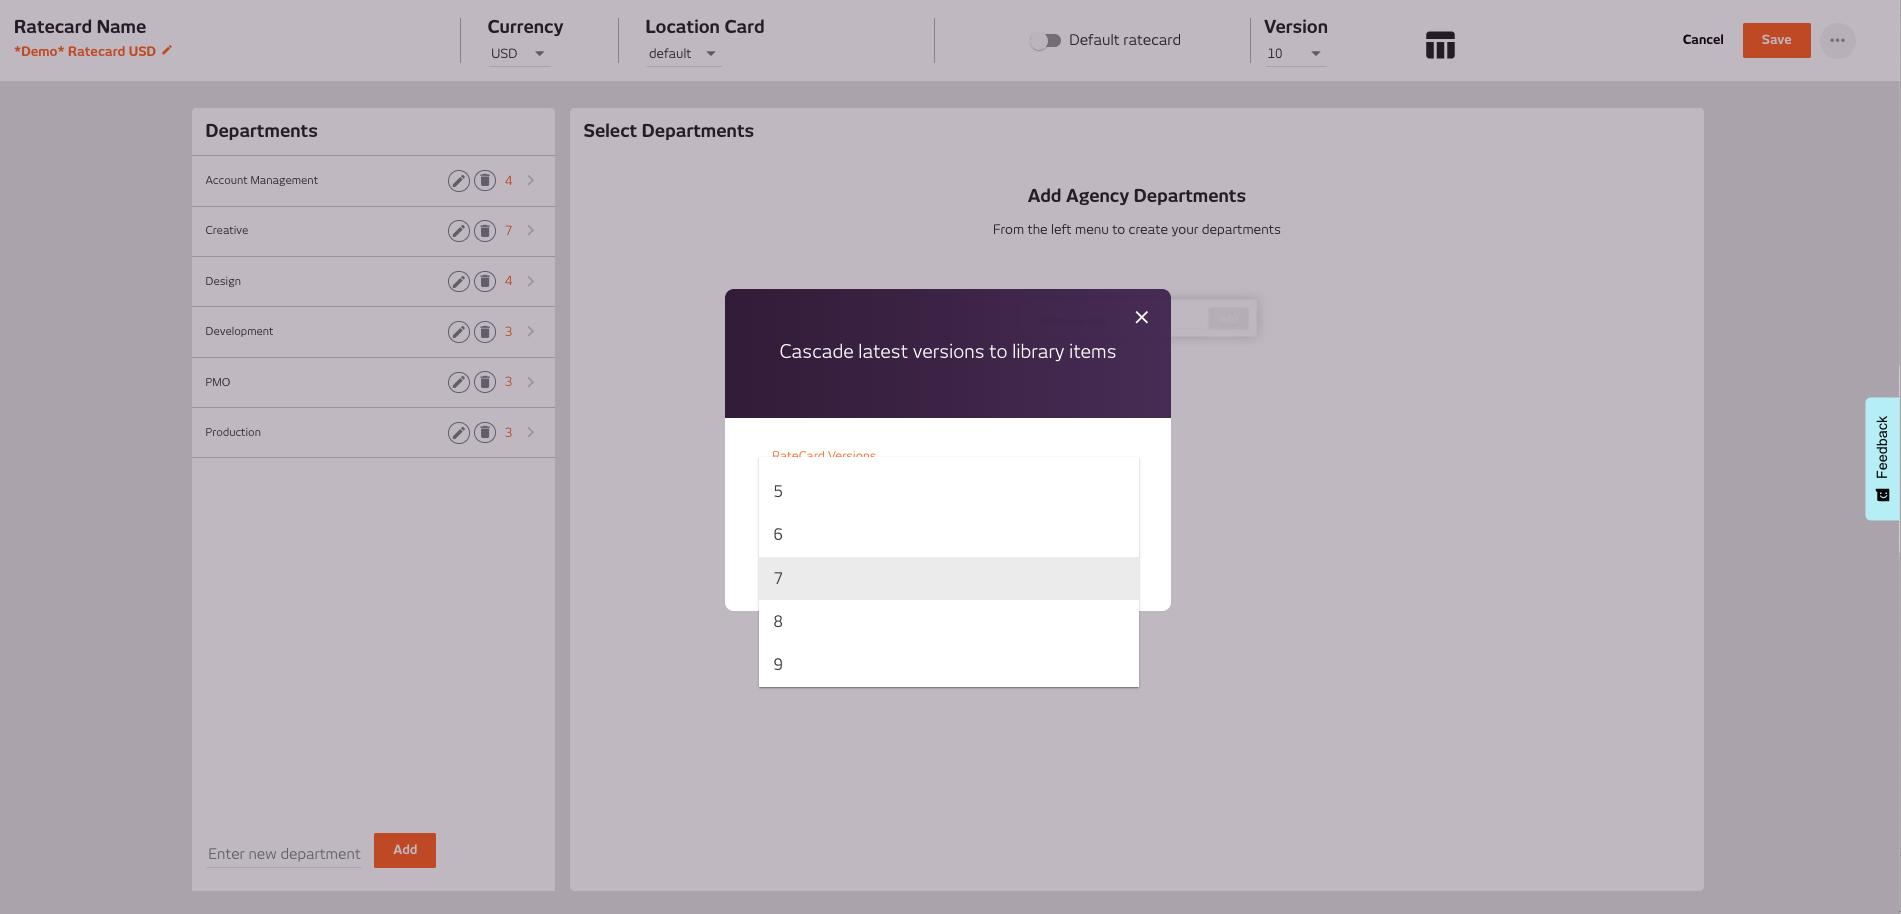
Task: Click trash icon for Development department
Action: click(x=485, y=332)
